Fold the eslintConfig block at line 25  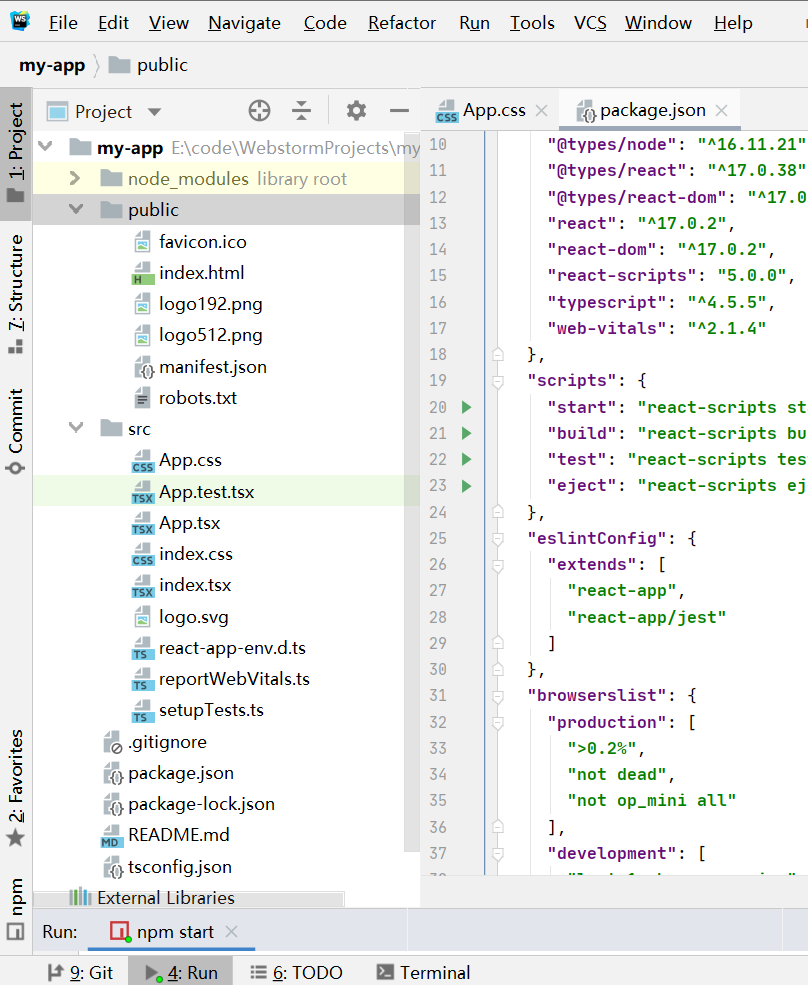pos(498,538)
